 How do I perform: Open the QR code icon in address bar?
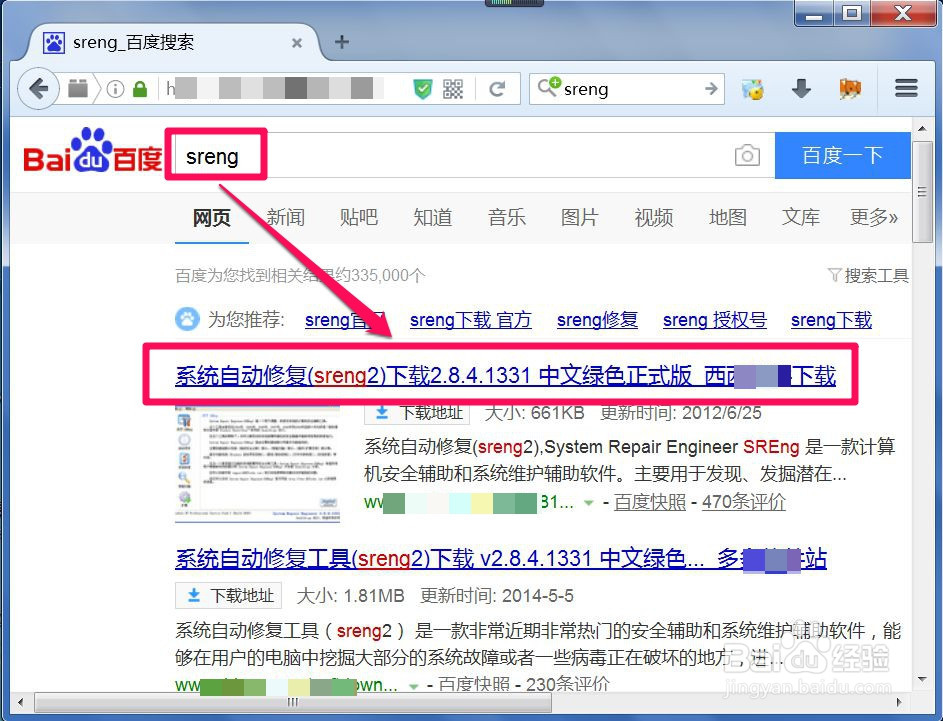(453, 90)
